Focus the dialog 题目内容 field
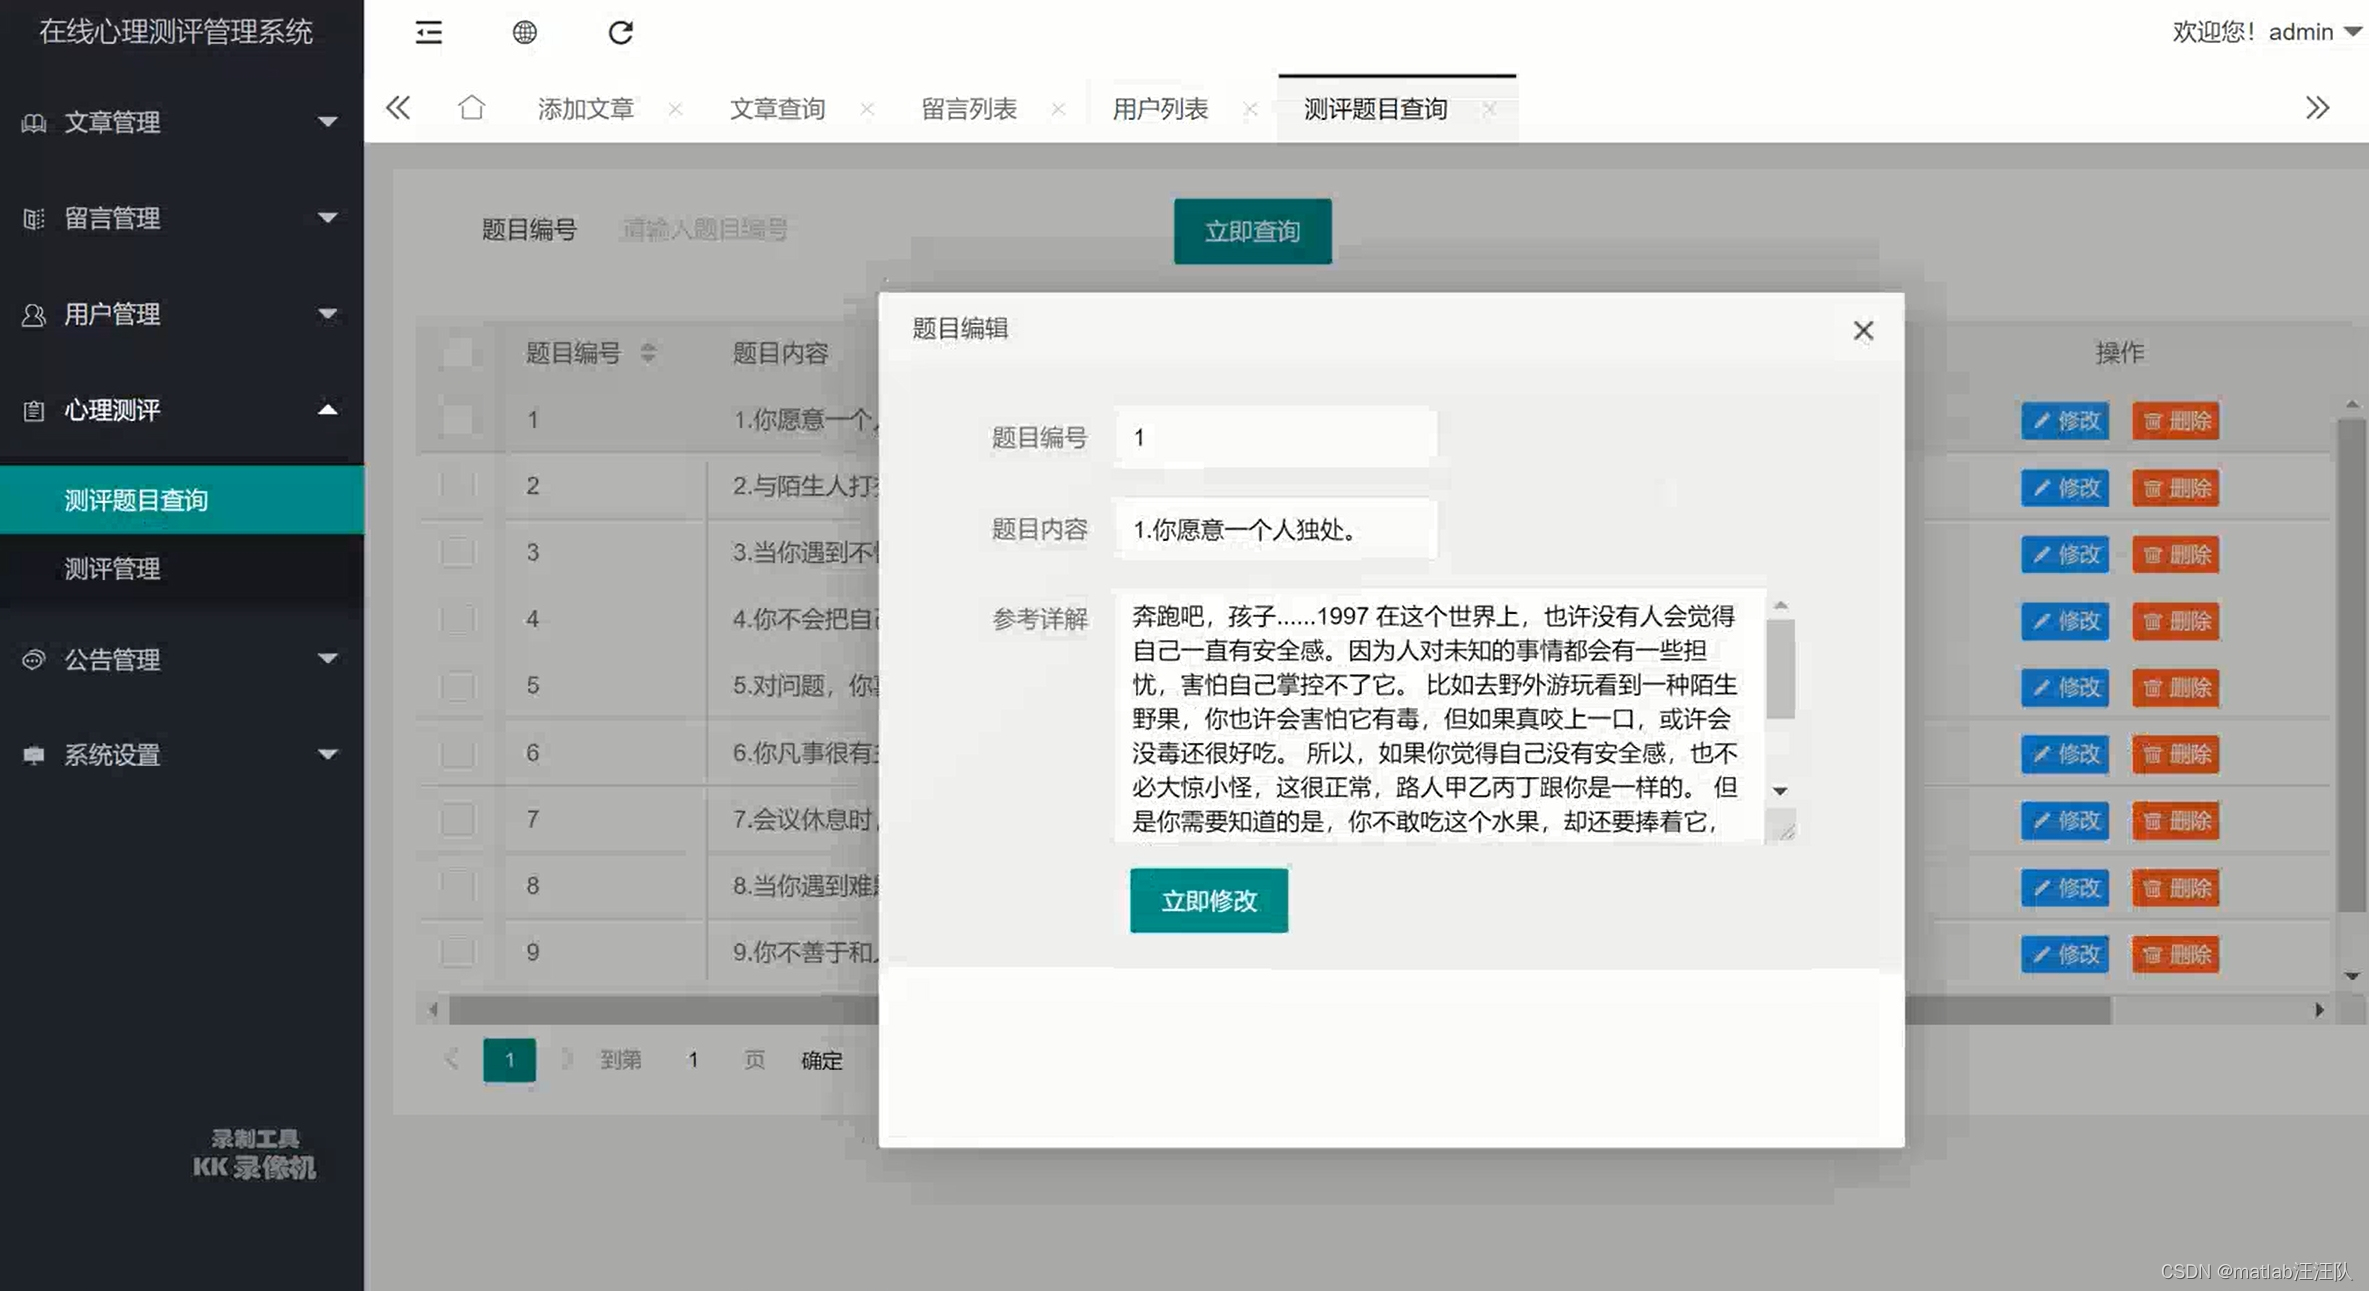The image size is (2369, 1291). point(1276,529)
